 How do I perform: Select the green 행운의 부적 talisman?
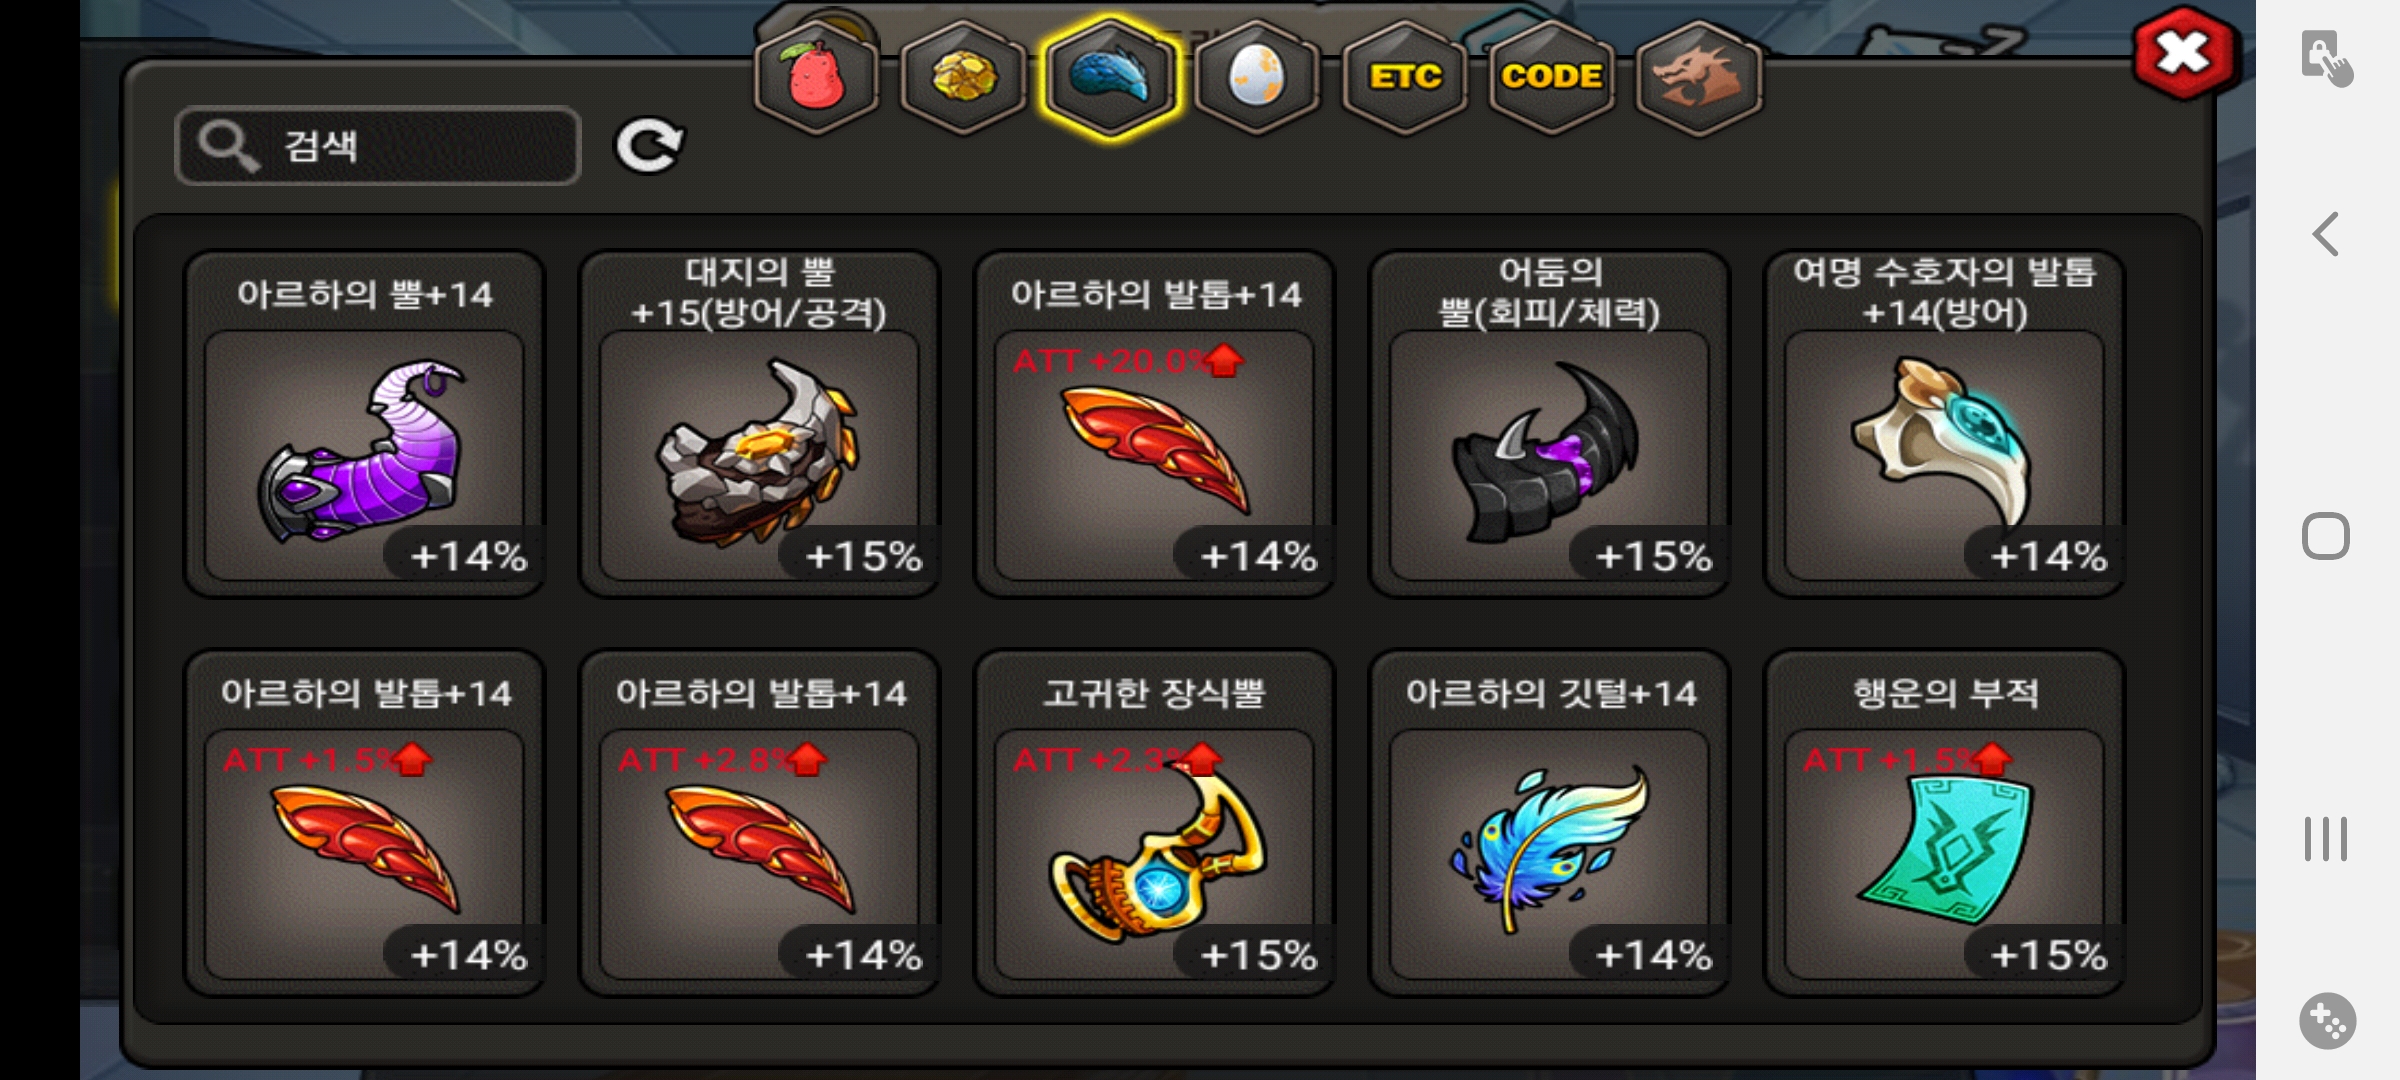(1945, 823)
